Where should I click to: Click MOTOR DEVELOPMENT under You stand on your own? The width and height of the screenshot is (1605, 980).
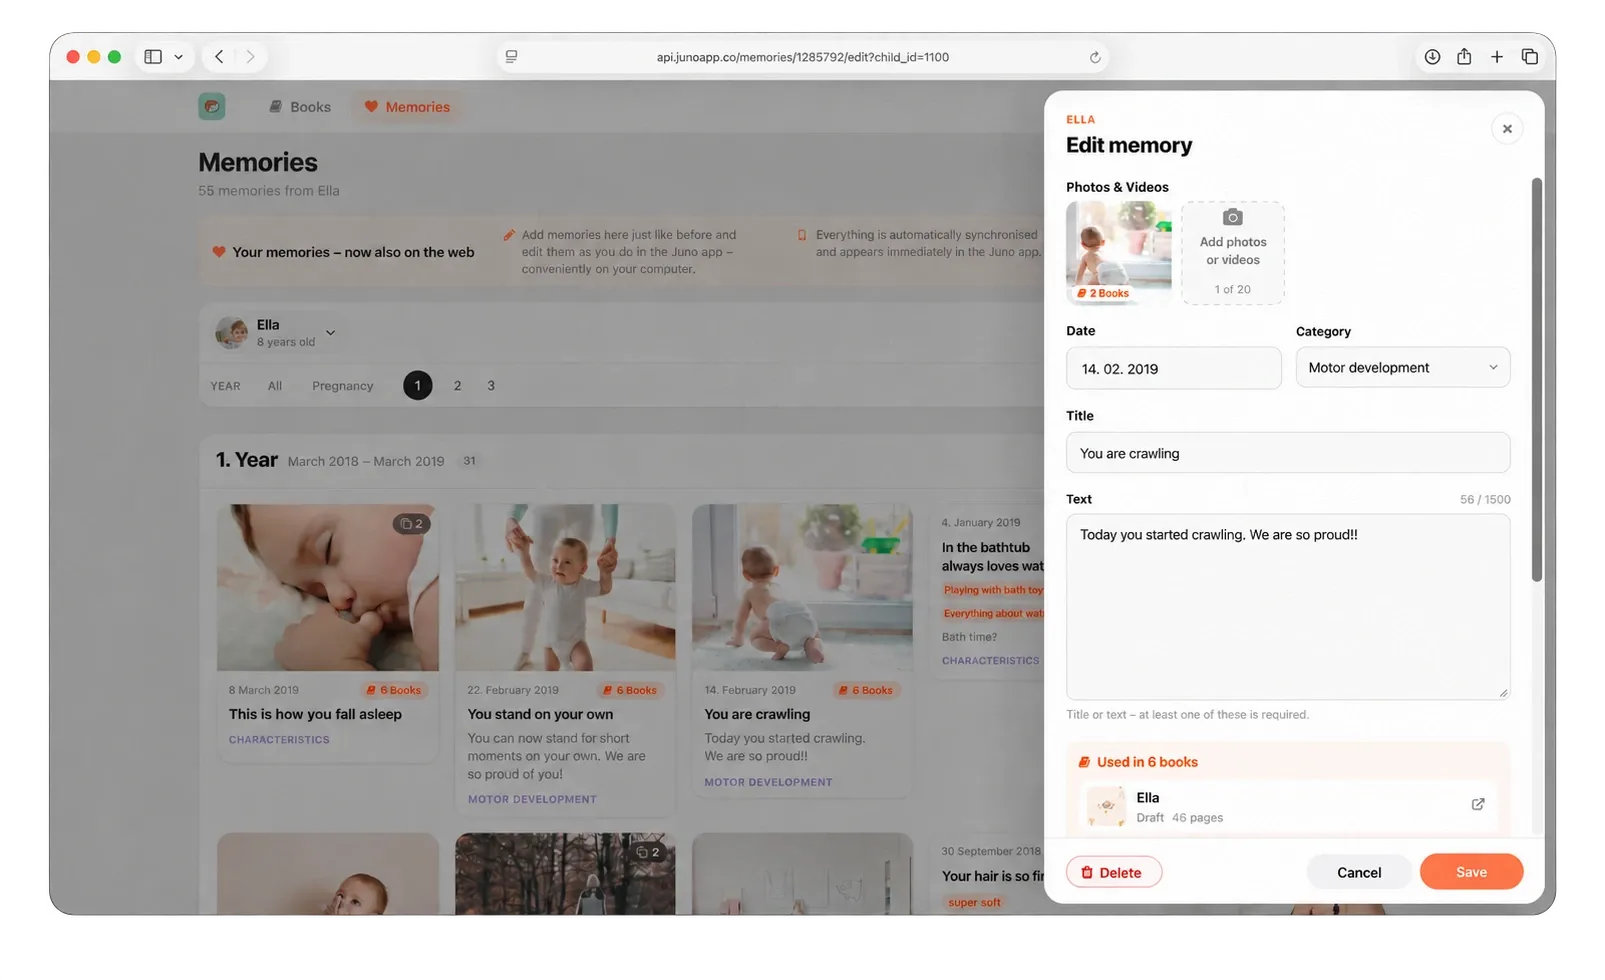point(532,800)
